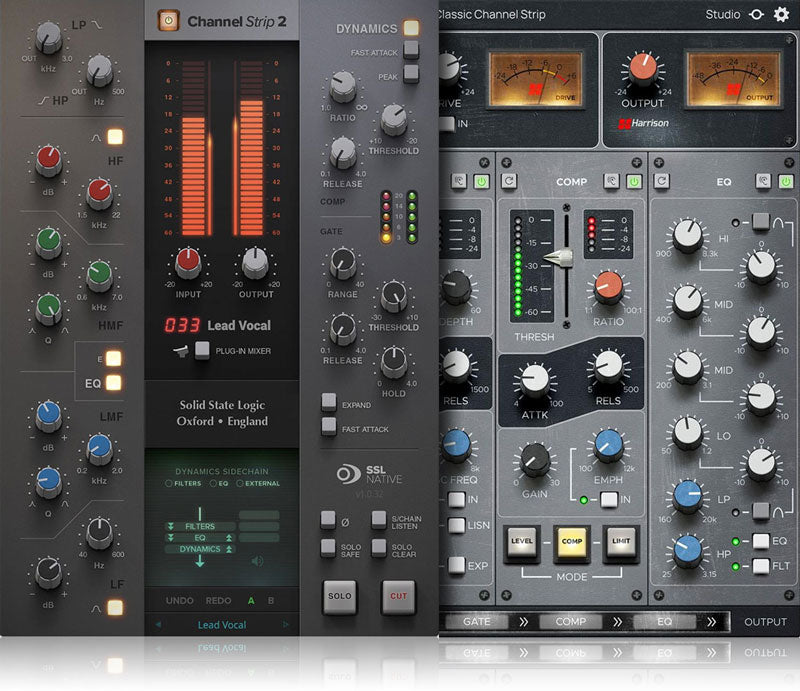Image resolution: width=800 pixels, height=691 pixels.
Task: Click the red CUT button
Action: point(398,596)
